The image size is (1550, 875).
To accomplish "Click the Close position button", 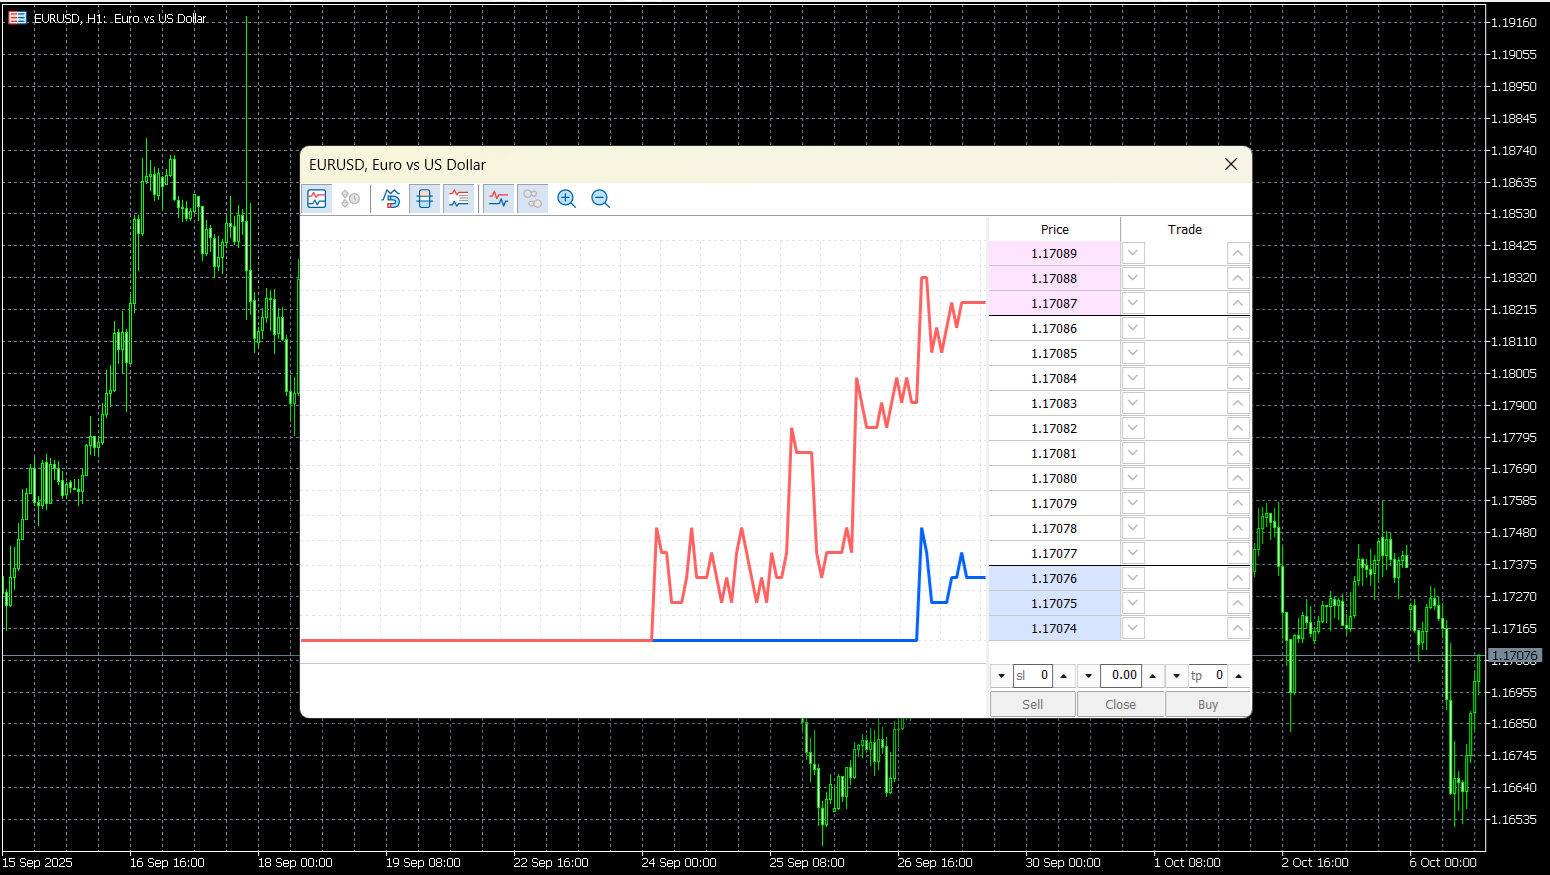I will coord(1121,704).
